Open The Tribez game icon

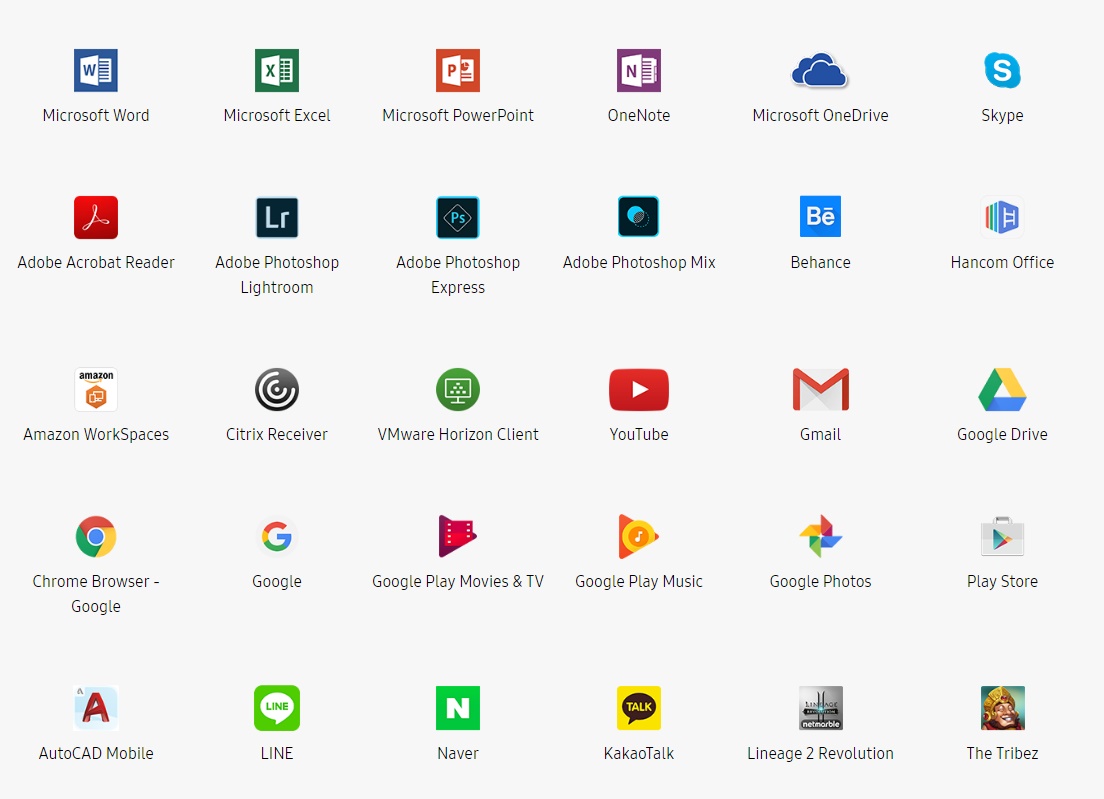(x=1002, y=708)
